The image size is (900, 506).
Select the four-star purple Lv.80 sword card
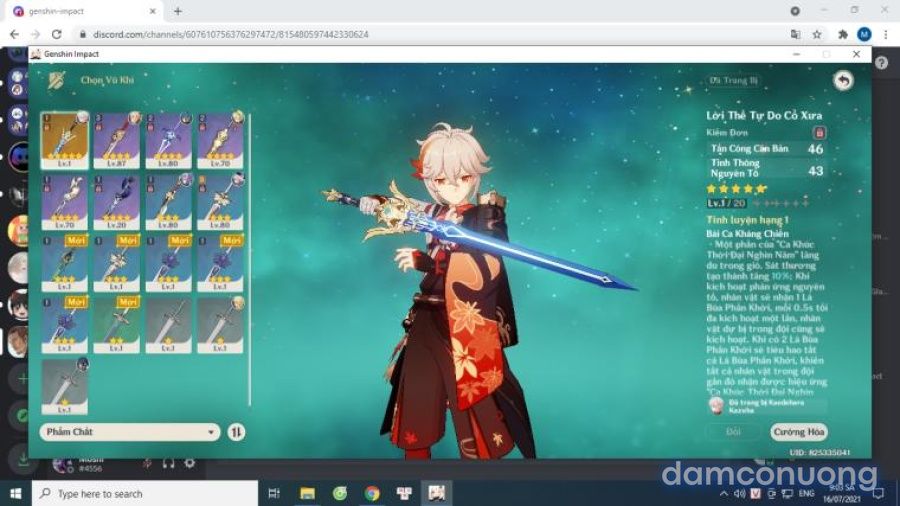168,141
